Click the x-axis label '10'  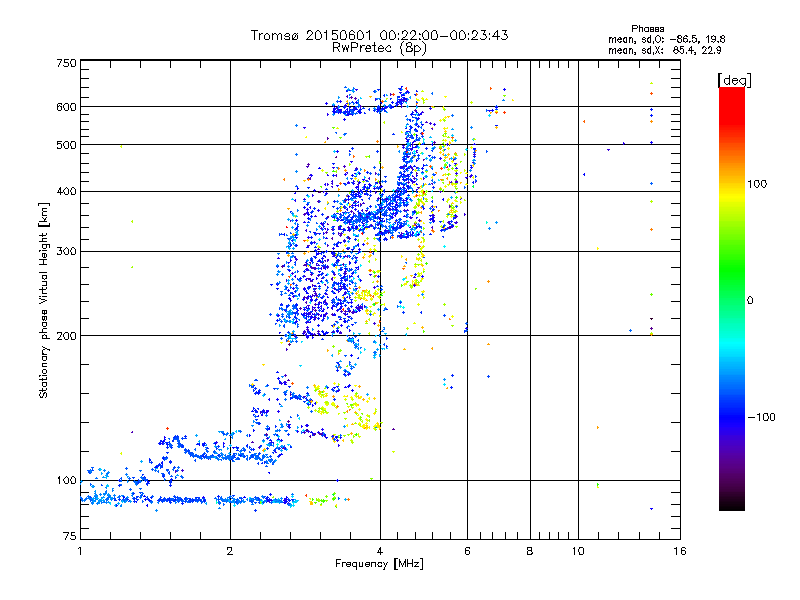pyautogui.click(x=578, y=551)
